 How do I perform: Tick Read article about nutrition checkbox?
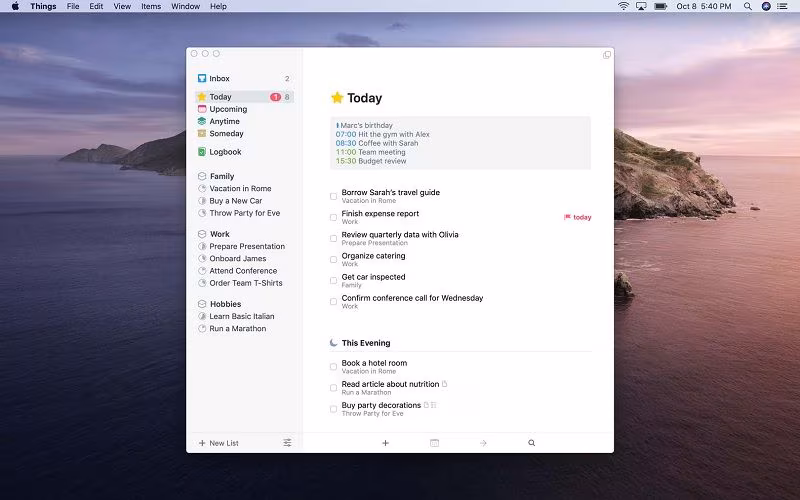click(333, 388)
